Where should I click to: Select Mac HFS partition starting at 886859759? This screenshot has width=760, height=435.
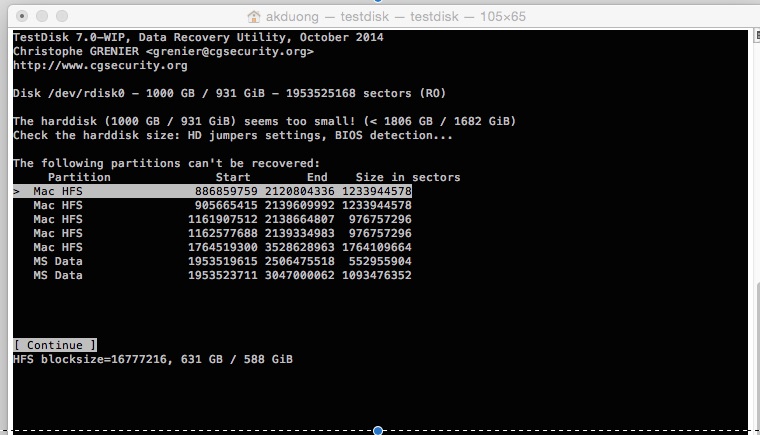coord(212,191)
